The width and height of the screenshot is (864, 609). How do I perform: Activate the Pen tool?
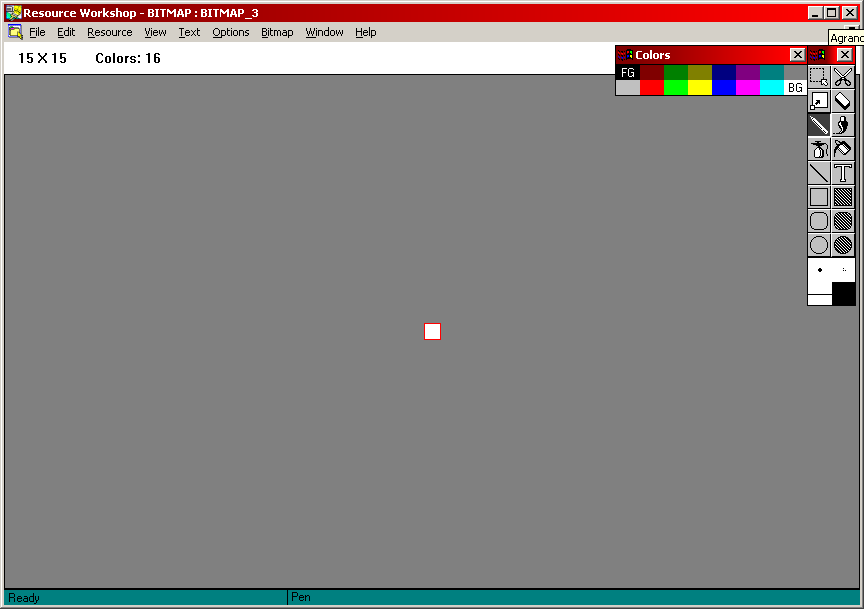point(819,125)
